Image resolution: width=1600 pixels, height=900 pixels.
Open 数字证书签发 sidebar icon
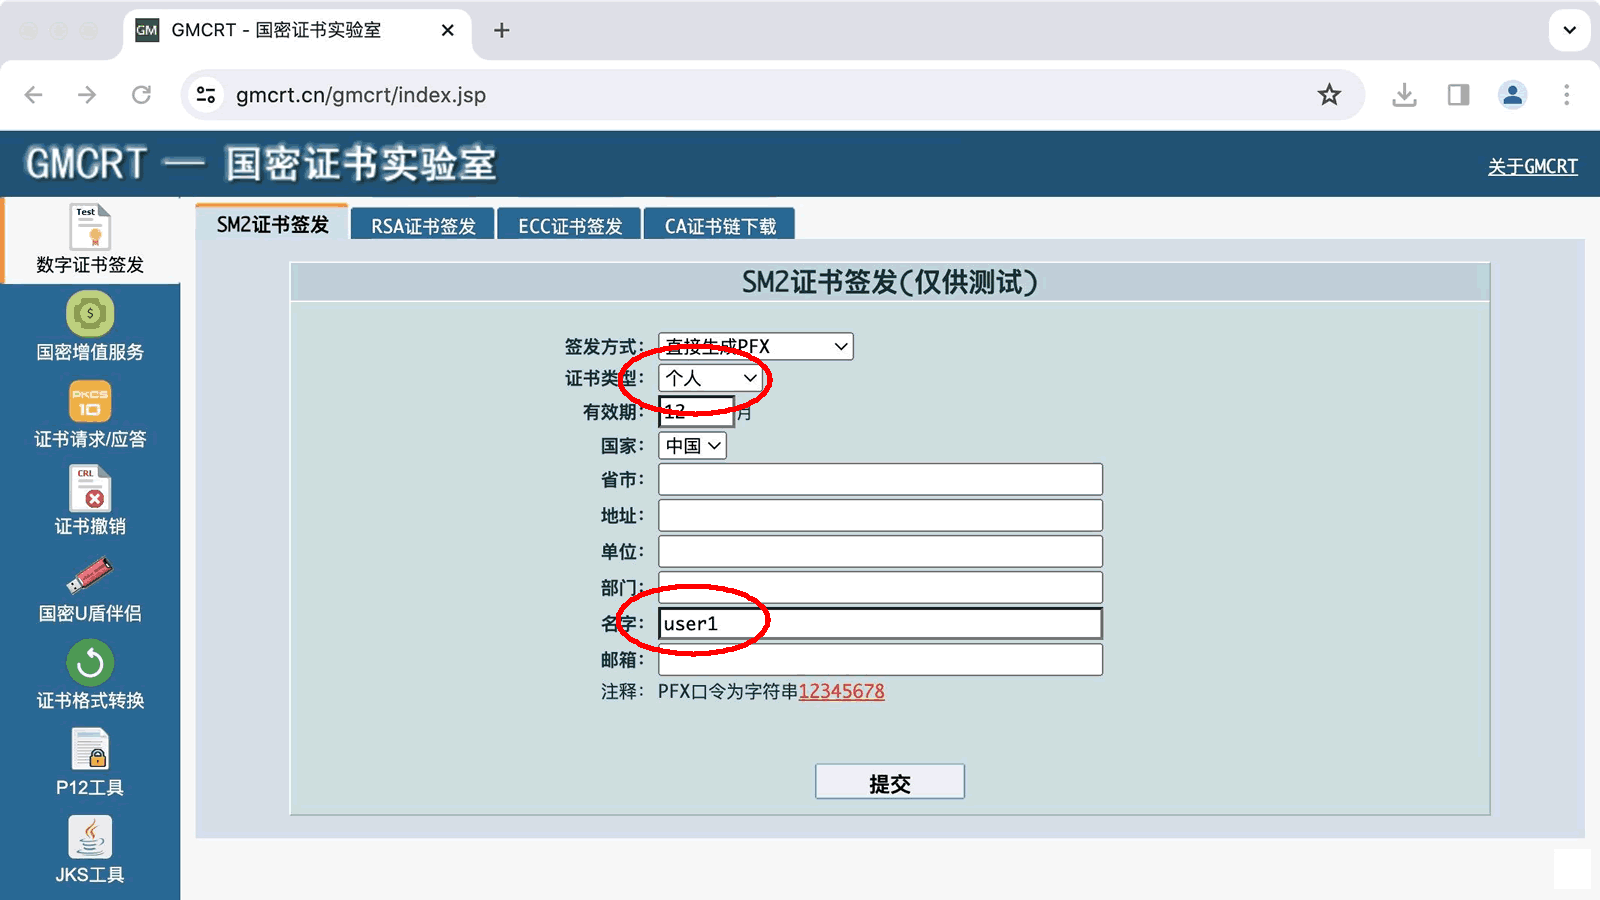(90, 228)
